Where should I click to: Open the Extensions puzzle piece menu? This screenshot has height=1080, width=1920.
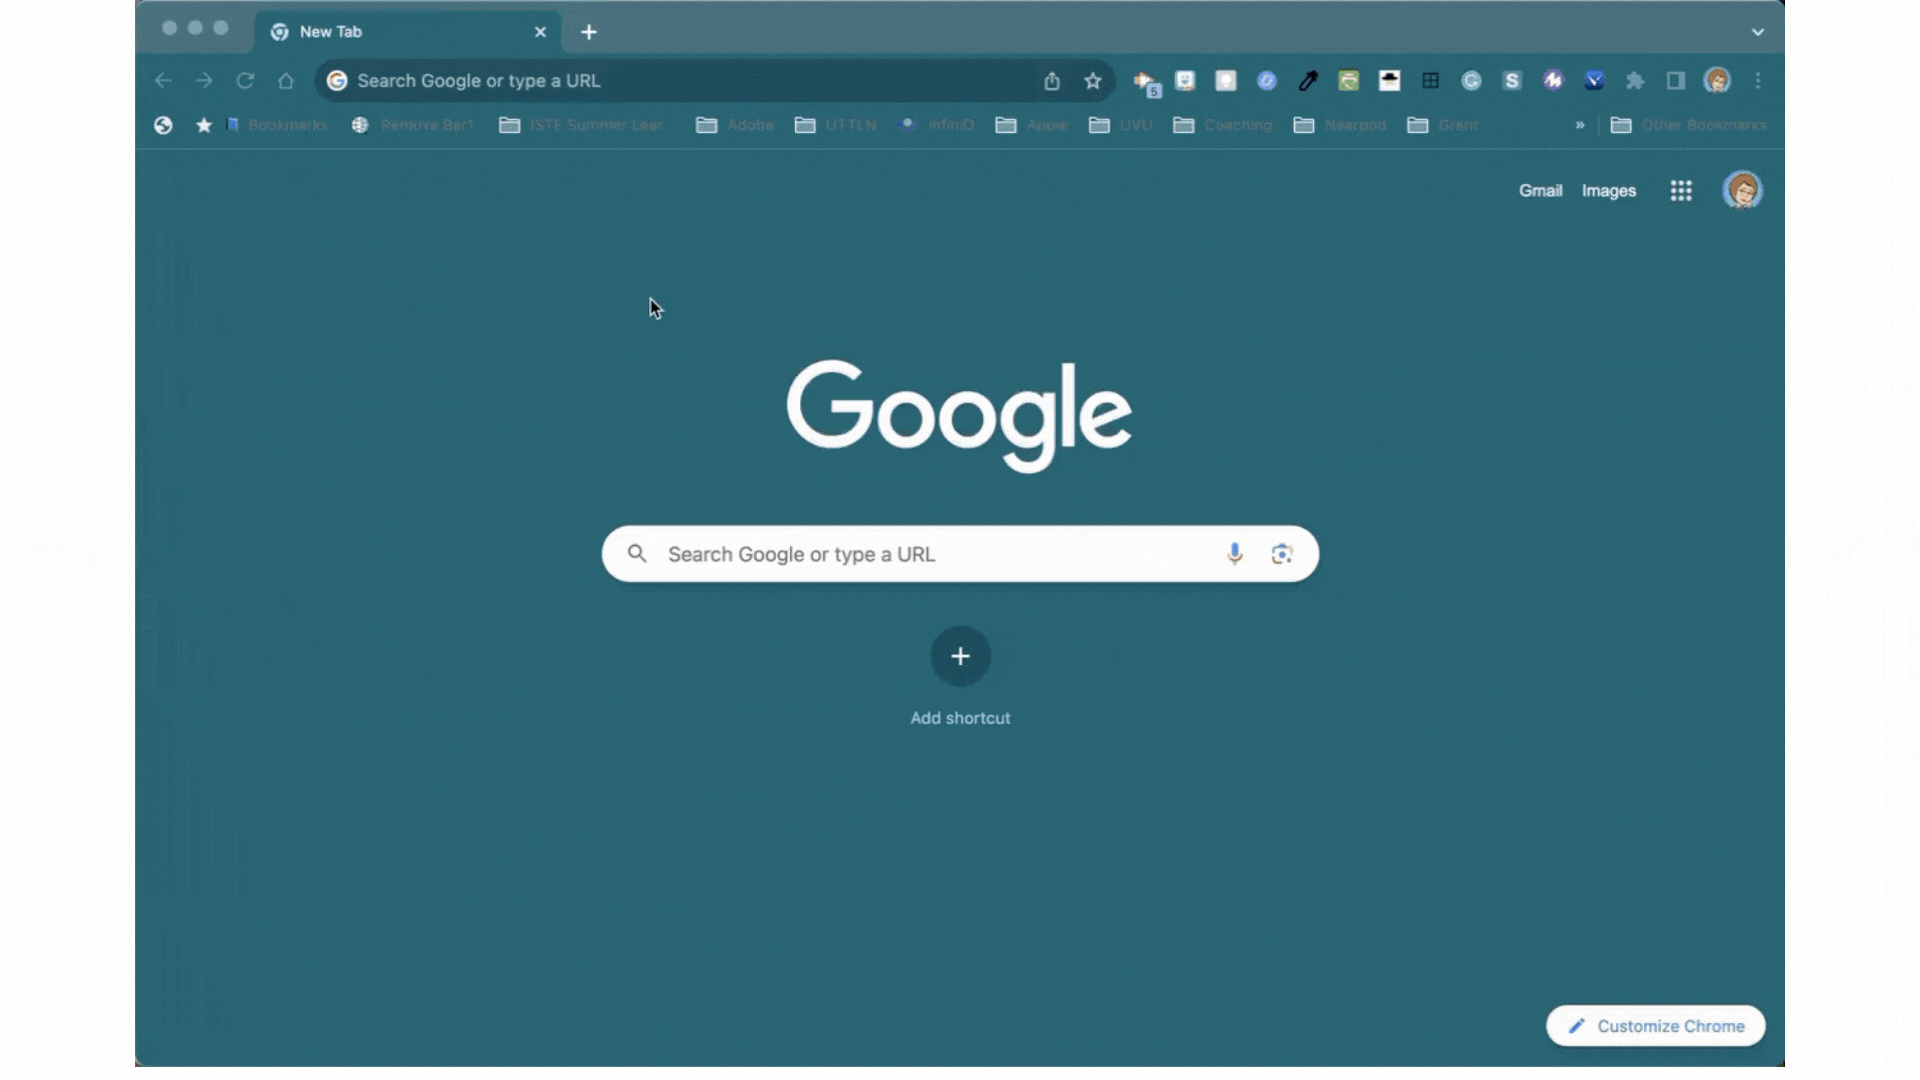coord(1635,81)
